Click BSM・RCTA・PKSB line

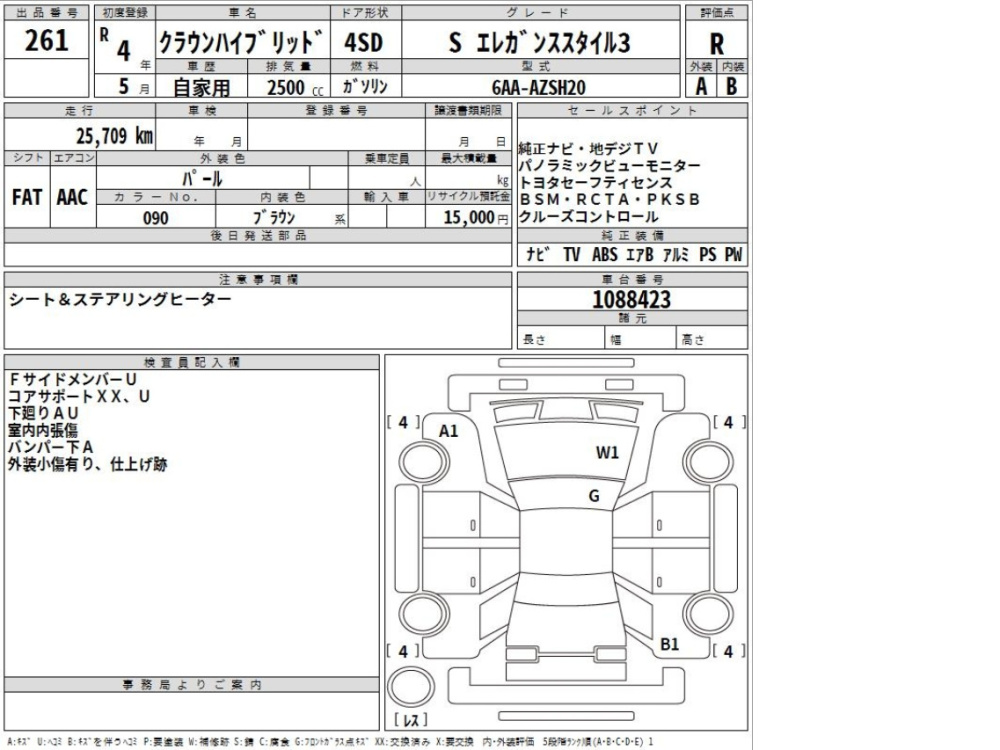pyautogui.click(x=609, y=200)
